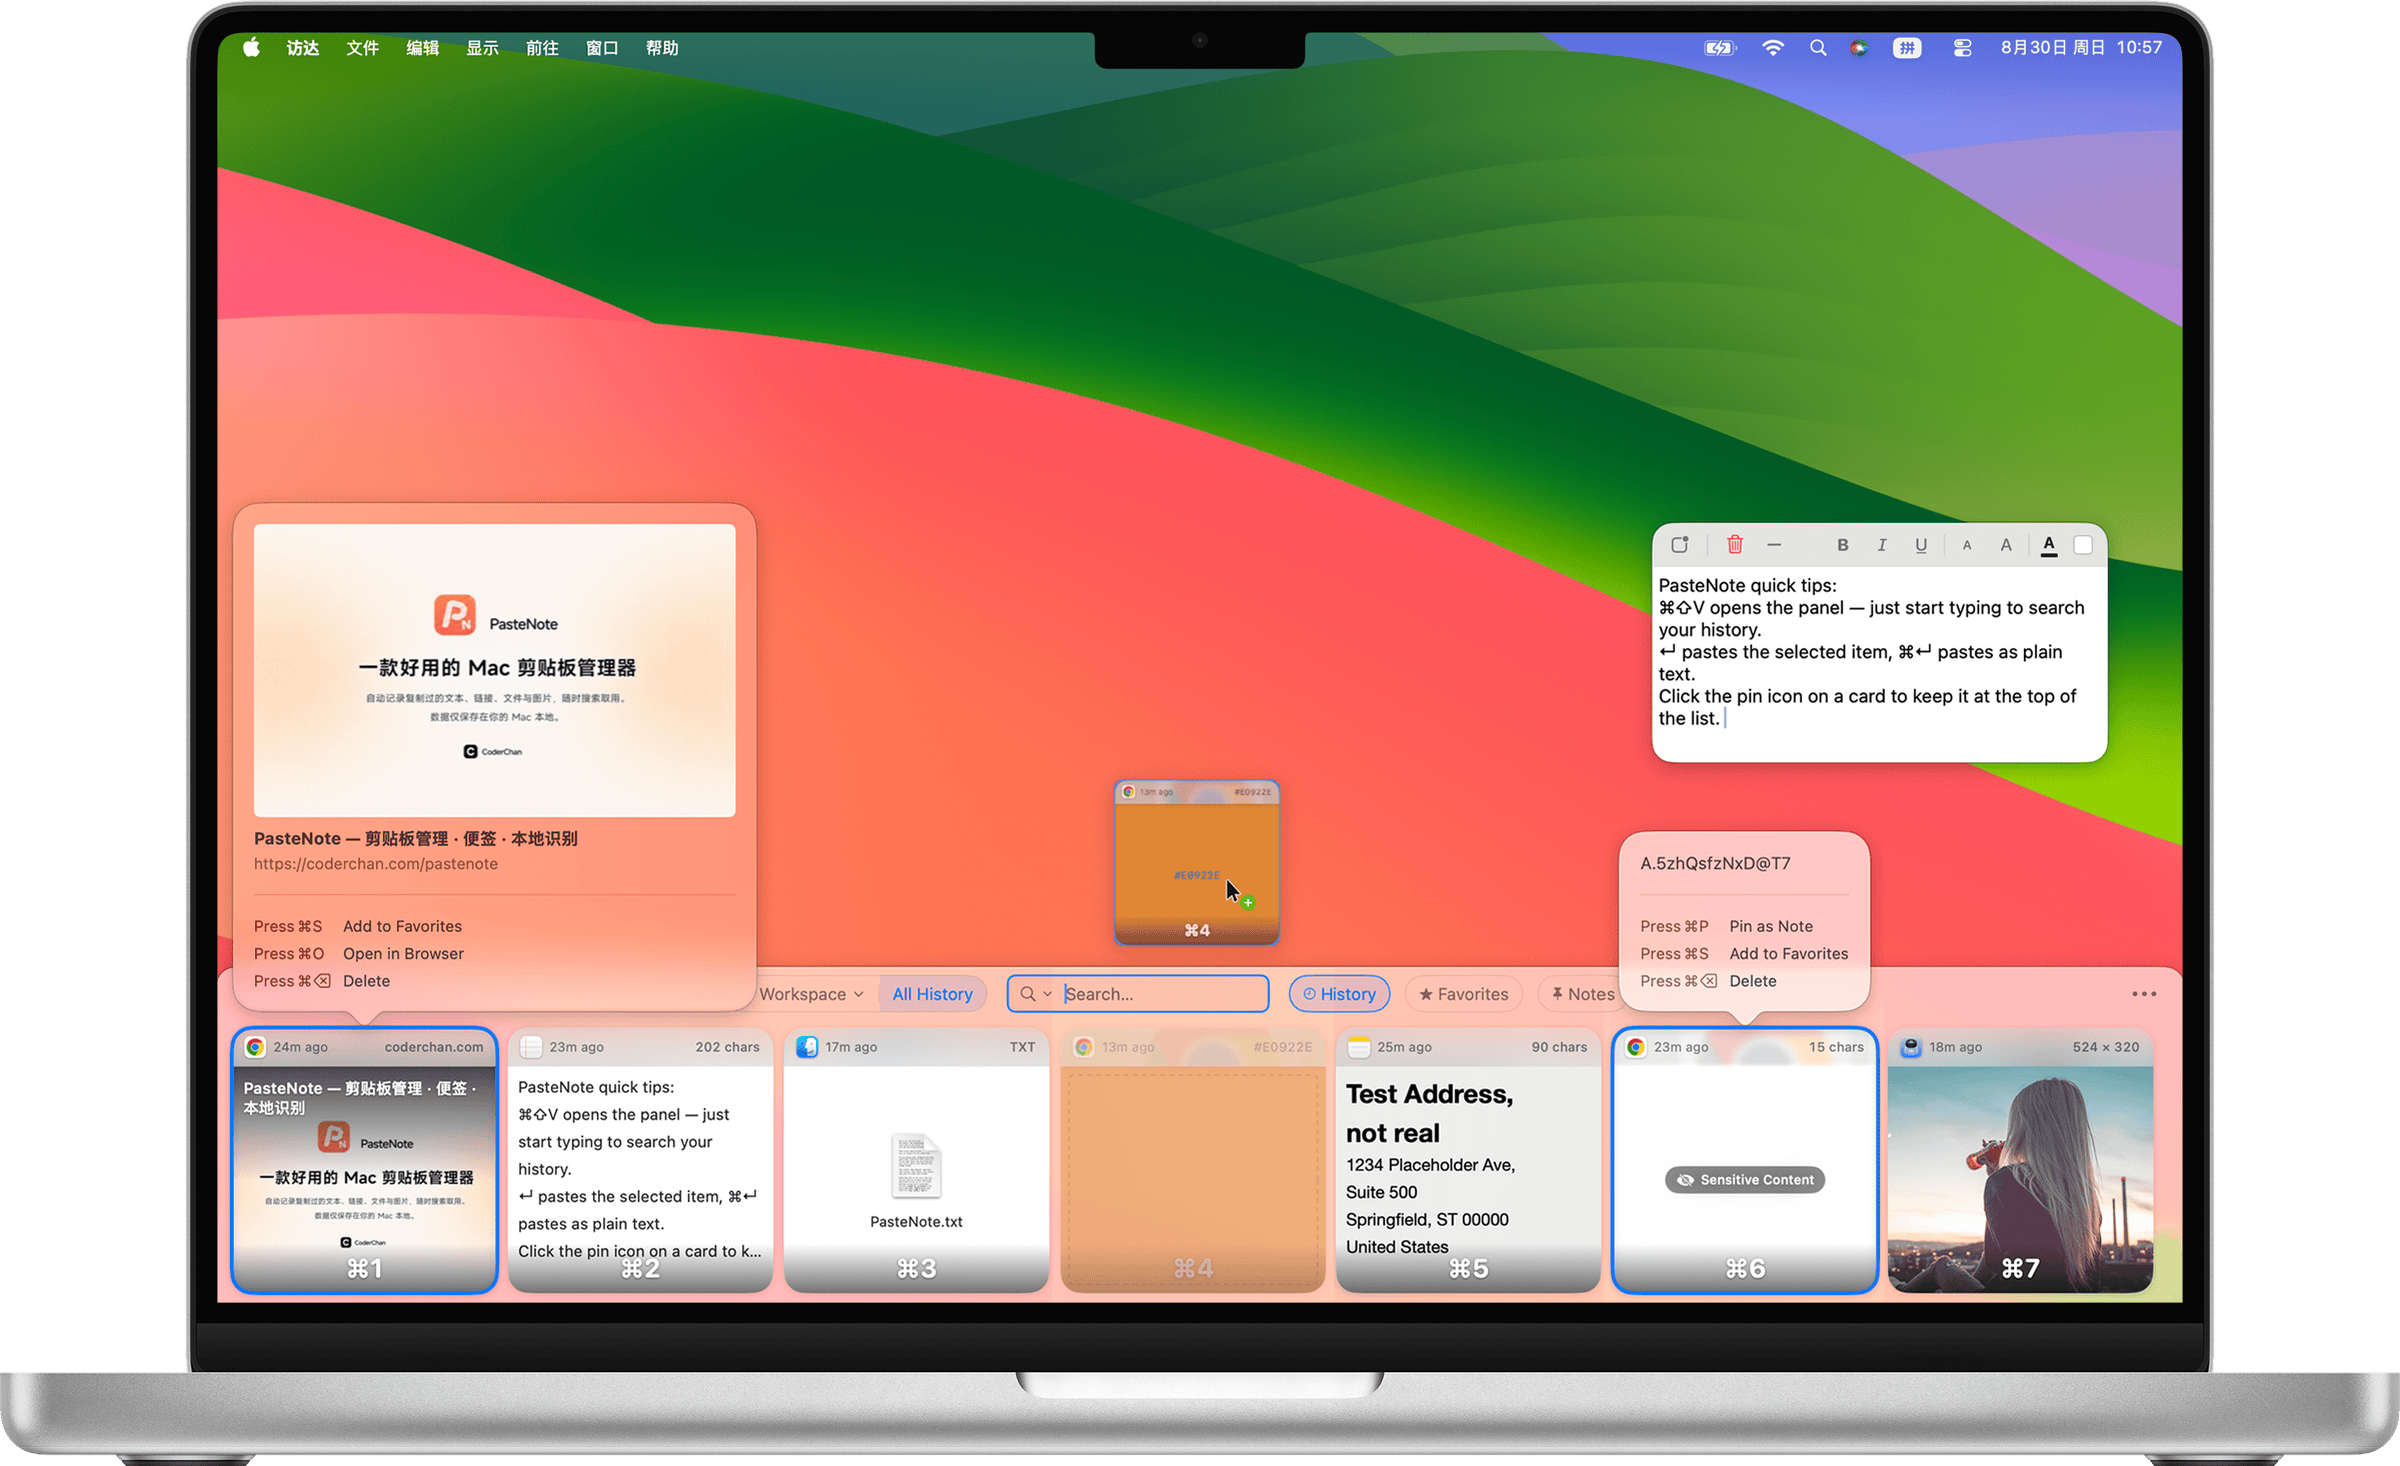Open the 前往 menu
The image size is (2400, 1466).
(x=542, y=48)
